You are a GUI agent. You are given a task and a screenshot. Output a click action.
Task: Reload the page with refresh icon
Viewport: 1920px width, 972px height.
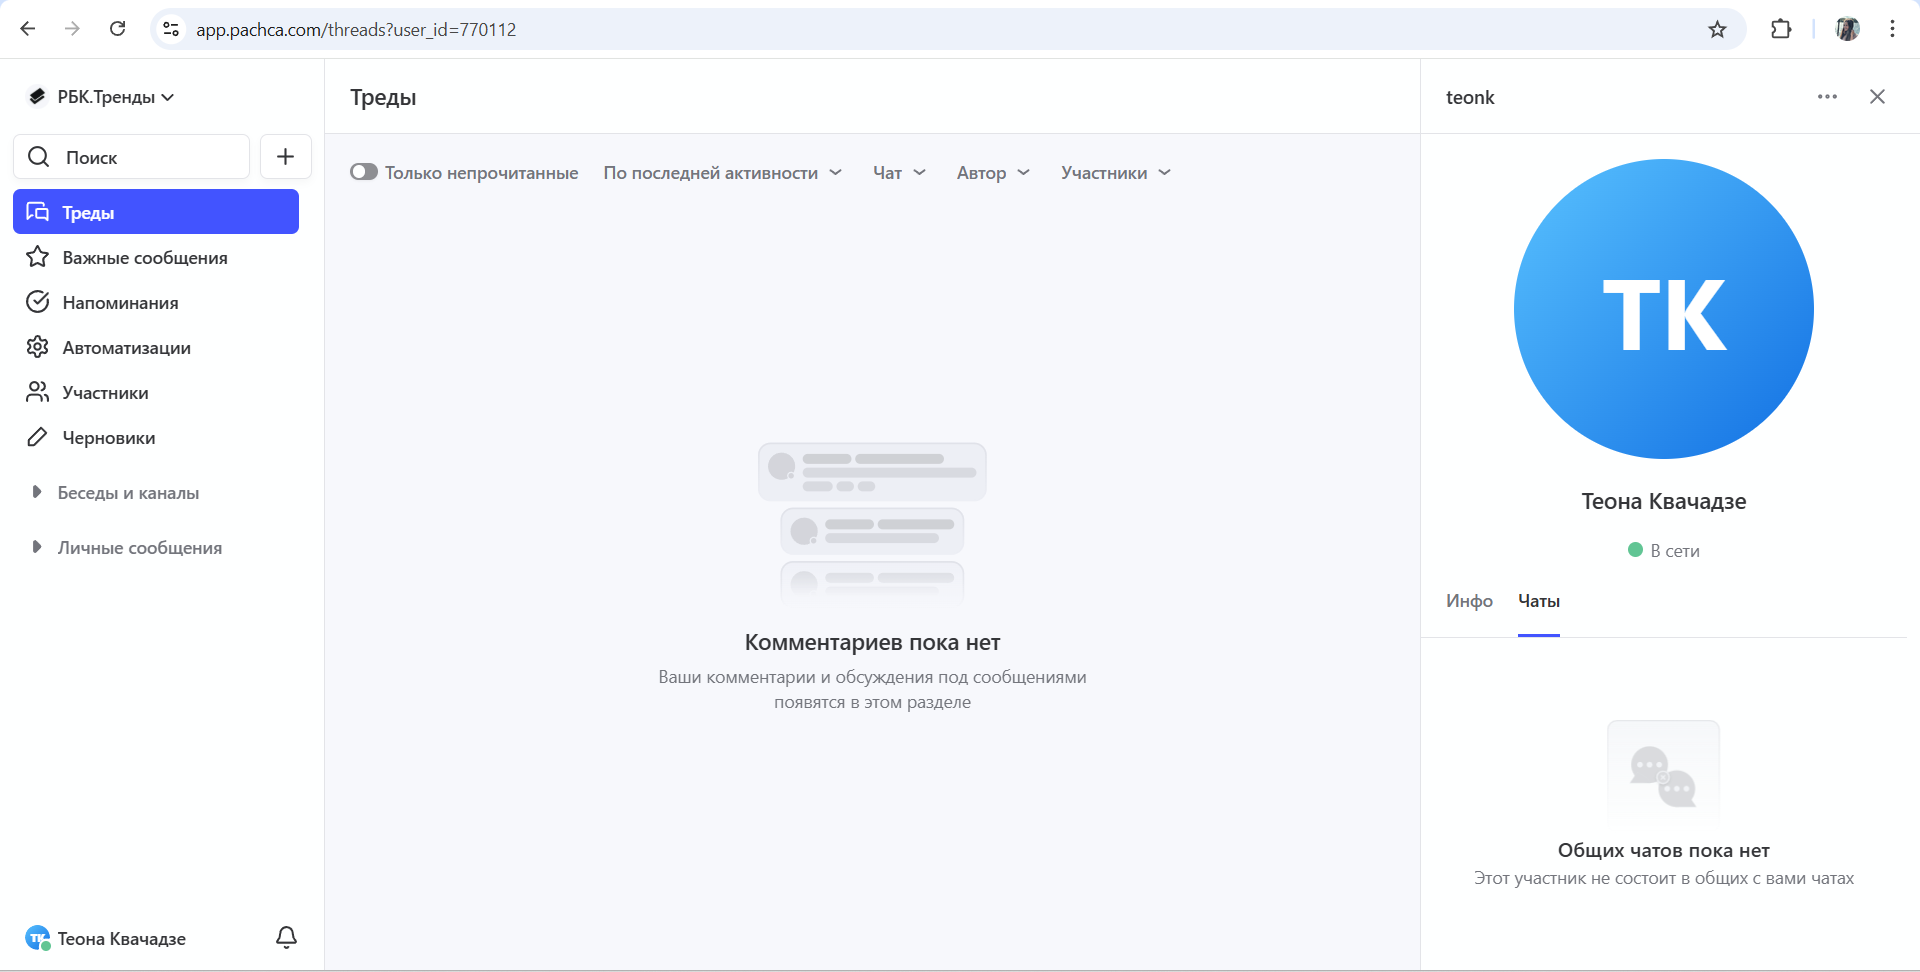[x=117, y=29]
